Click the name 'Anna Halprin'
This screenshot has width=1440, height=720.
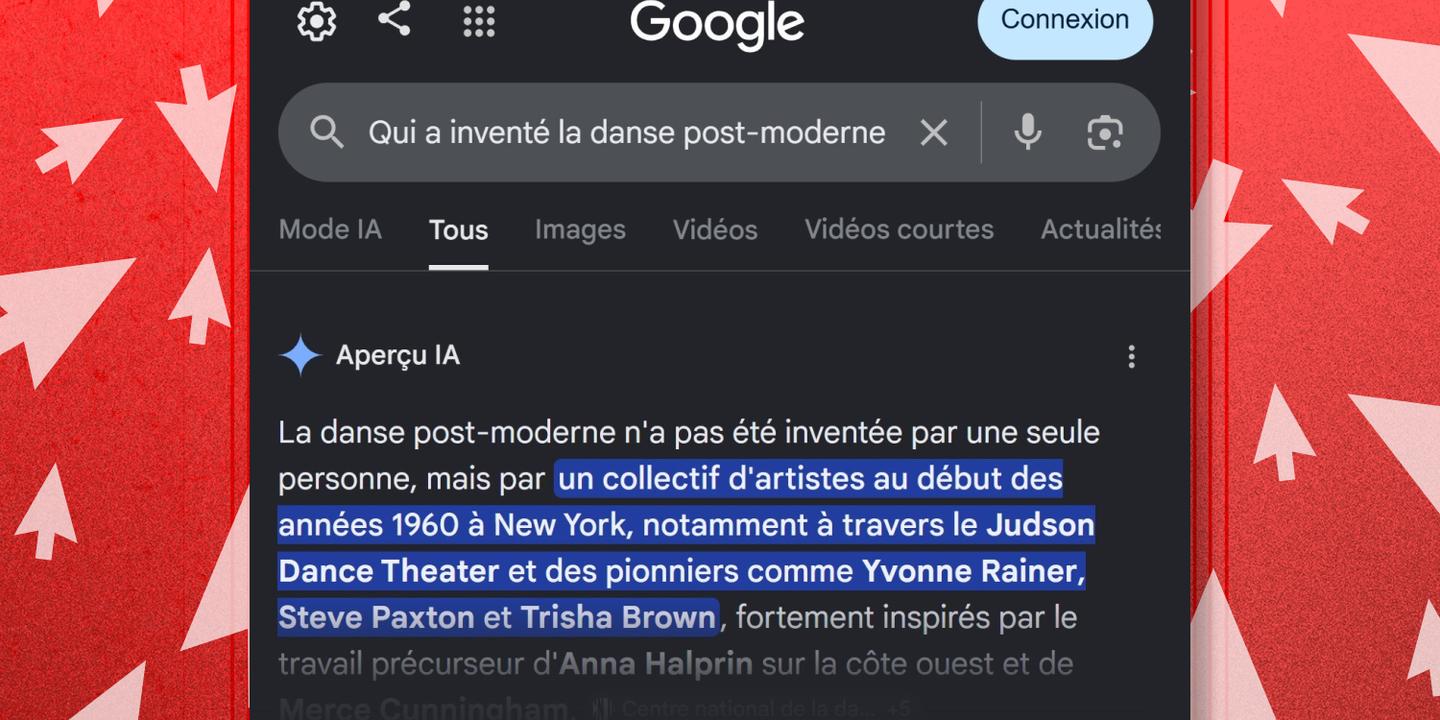point(656,663)
